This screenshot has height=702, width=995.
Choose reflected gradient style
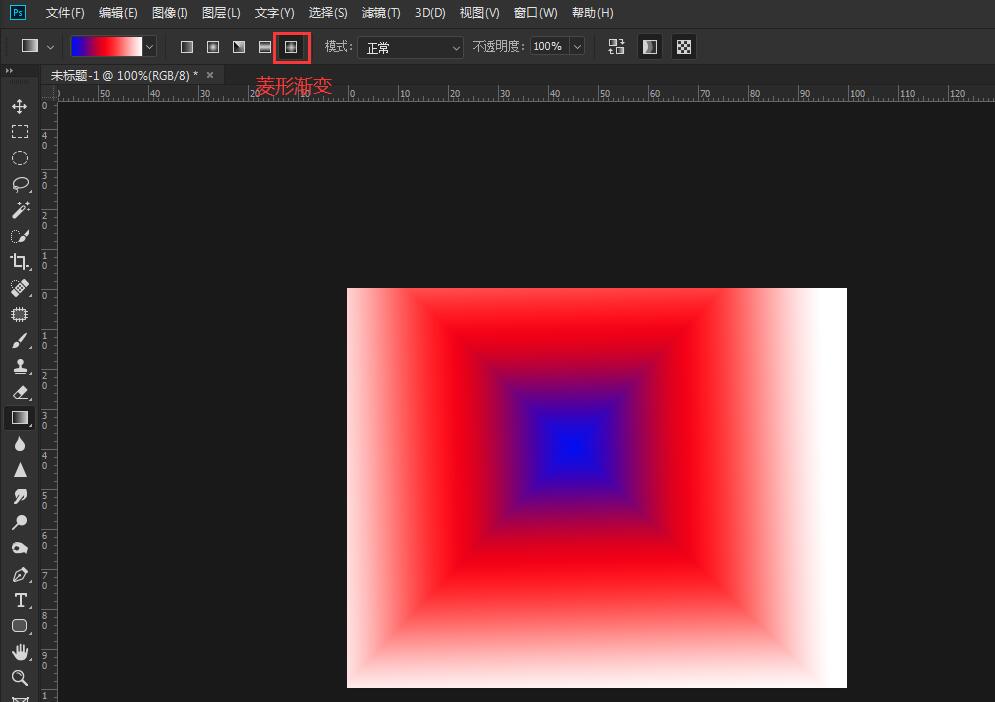265,47
